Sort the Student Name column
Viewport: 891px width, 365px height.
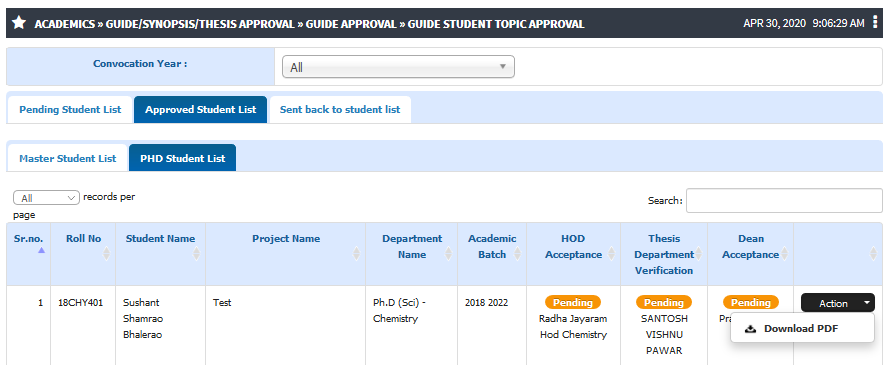[196, 254]
